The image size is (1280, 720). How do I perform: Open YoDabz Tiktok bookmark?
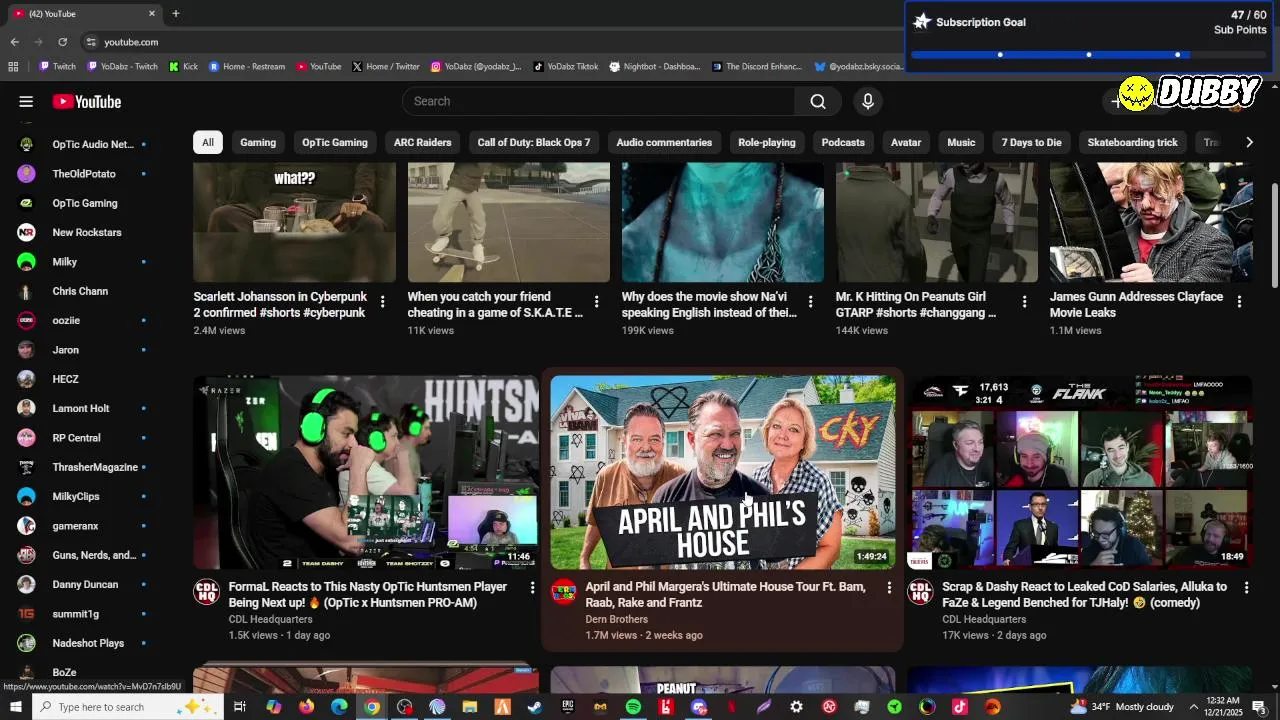coord(565,67)
